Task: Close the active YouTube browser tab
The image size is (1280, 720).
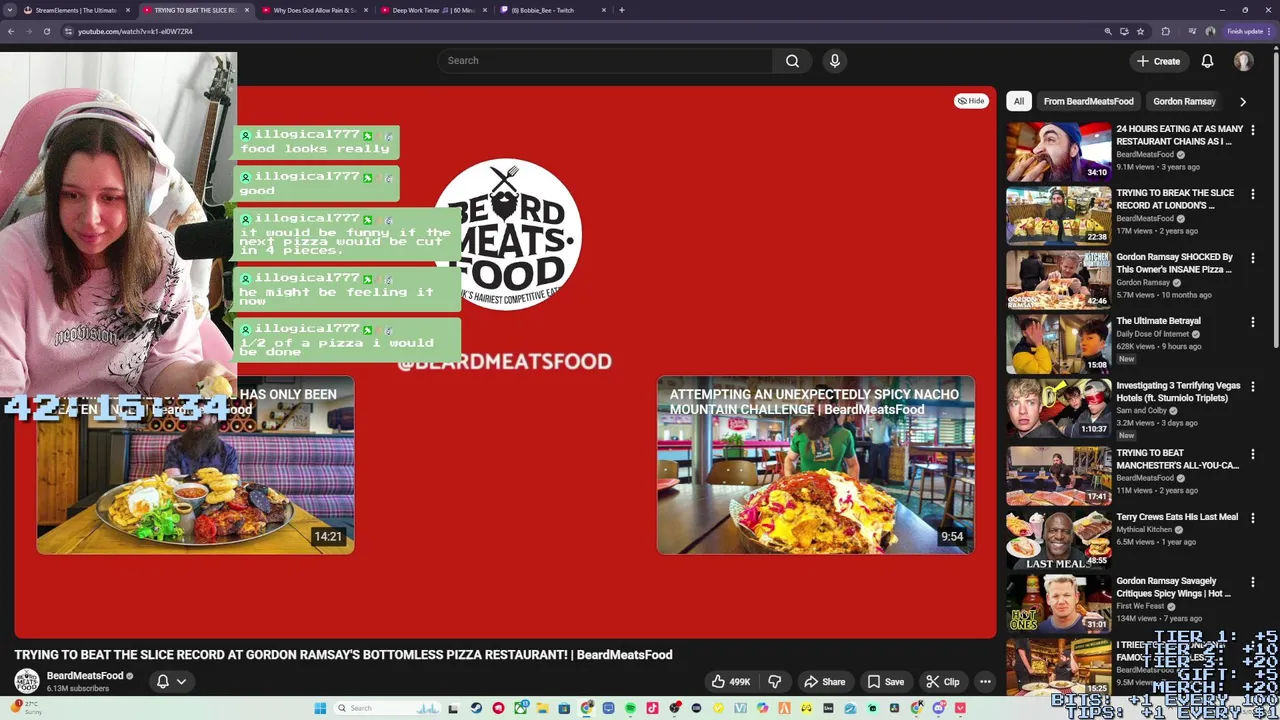Action: point(247,10)
